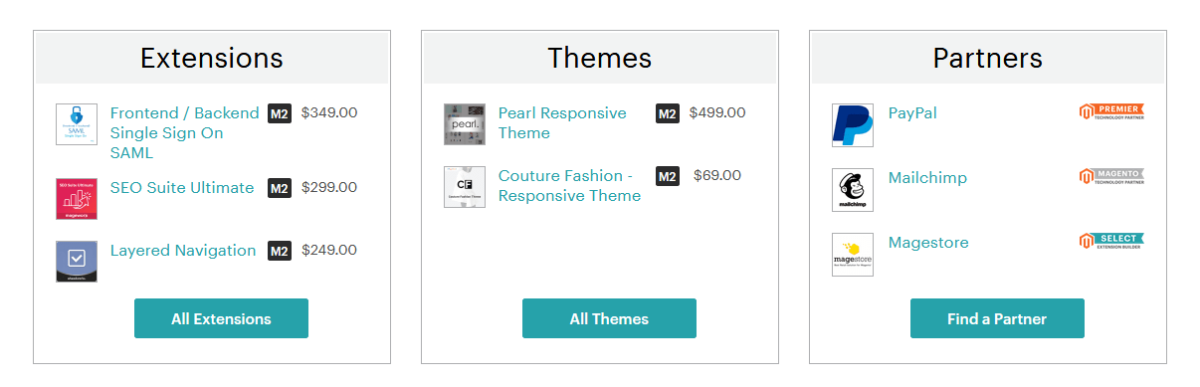
Task: Click the Couture Fashion theme thumbnail
Action: [465, 187]
